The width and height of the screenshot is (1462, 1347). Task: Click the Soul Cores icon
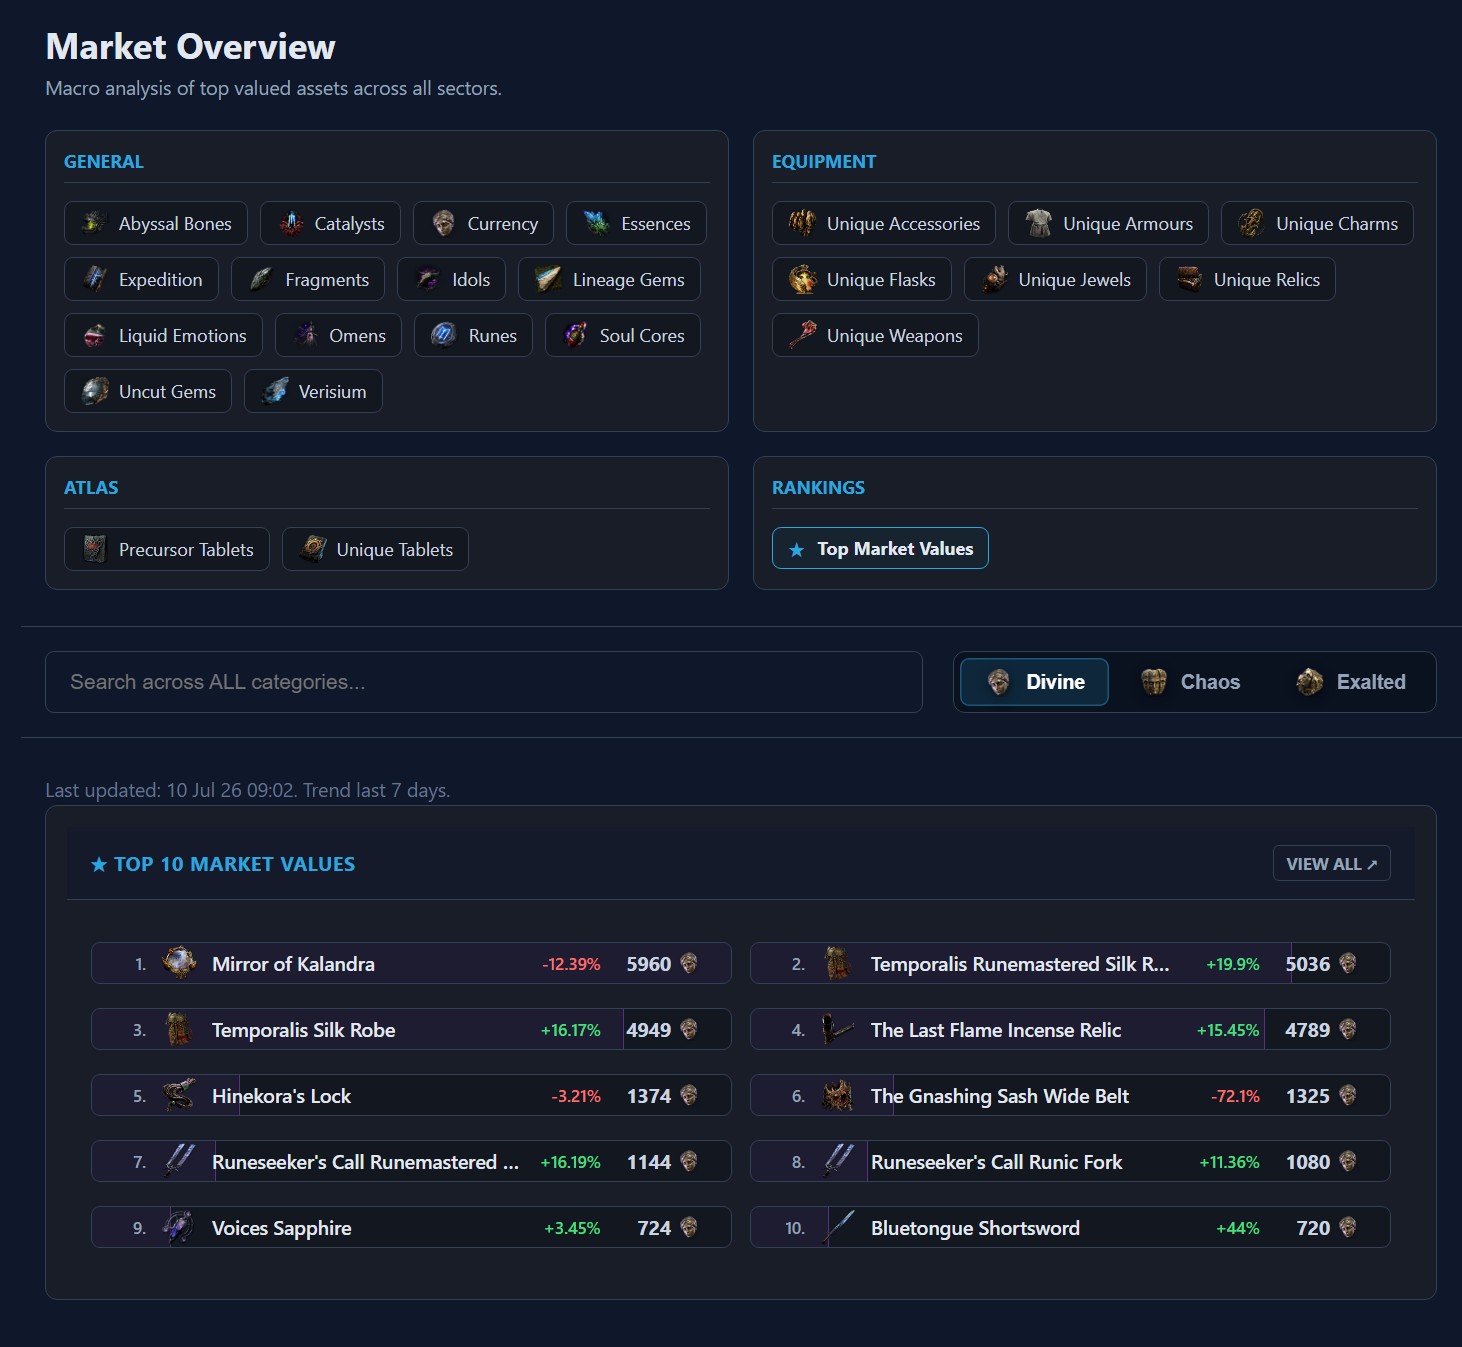click(x=576, y=335)
